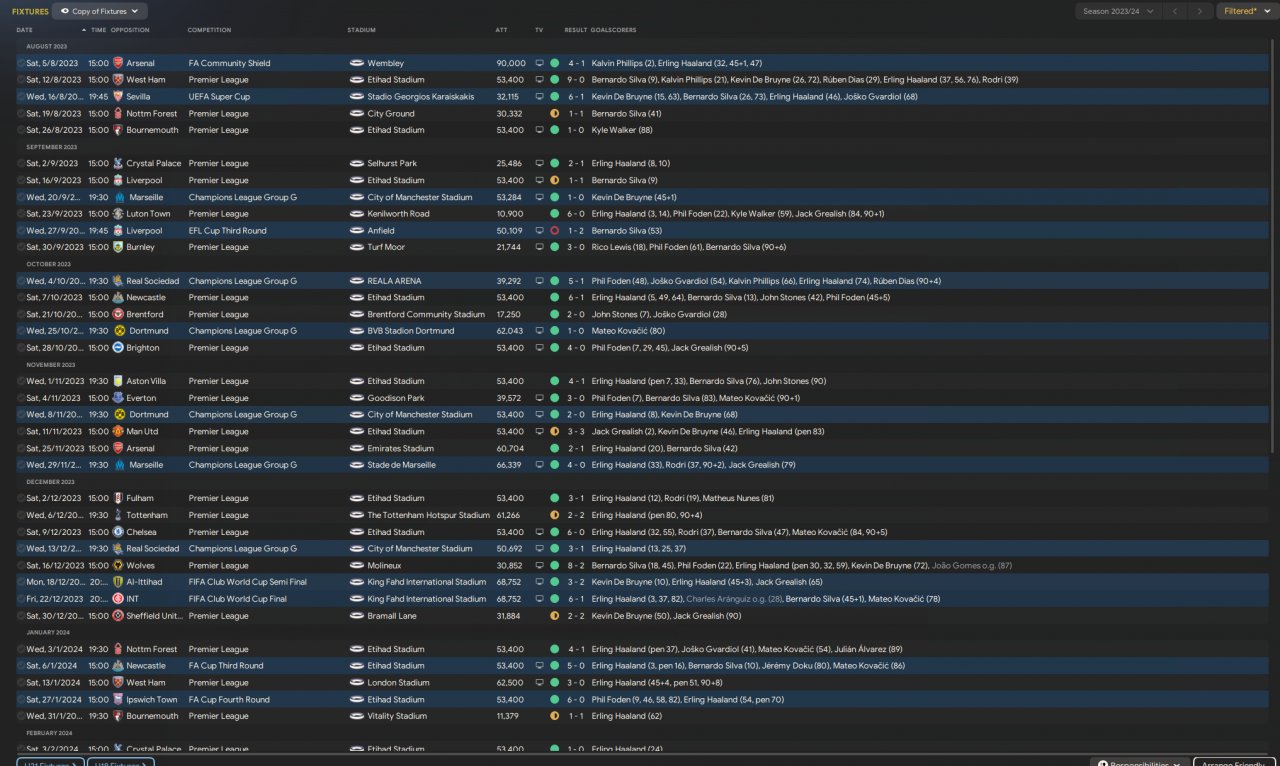Screen dimensions: 1280x766
Task: Go to the next season with the right arrow
Action: point(1202,11)
